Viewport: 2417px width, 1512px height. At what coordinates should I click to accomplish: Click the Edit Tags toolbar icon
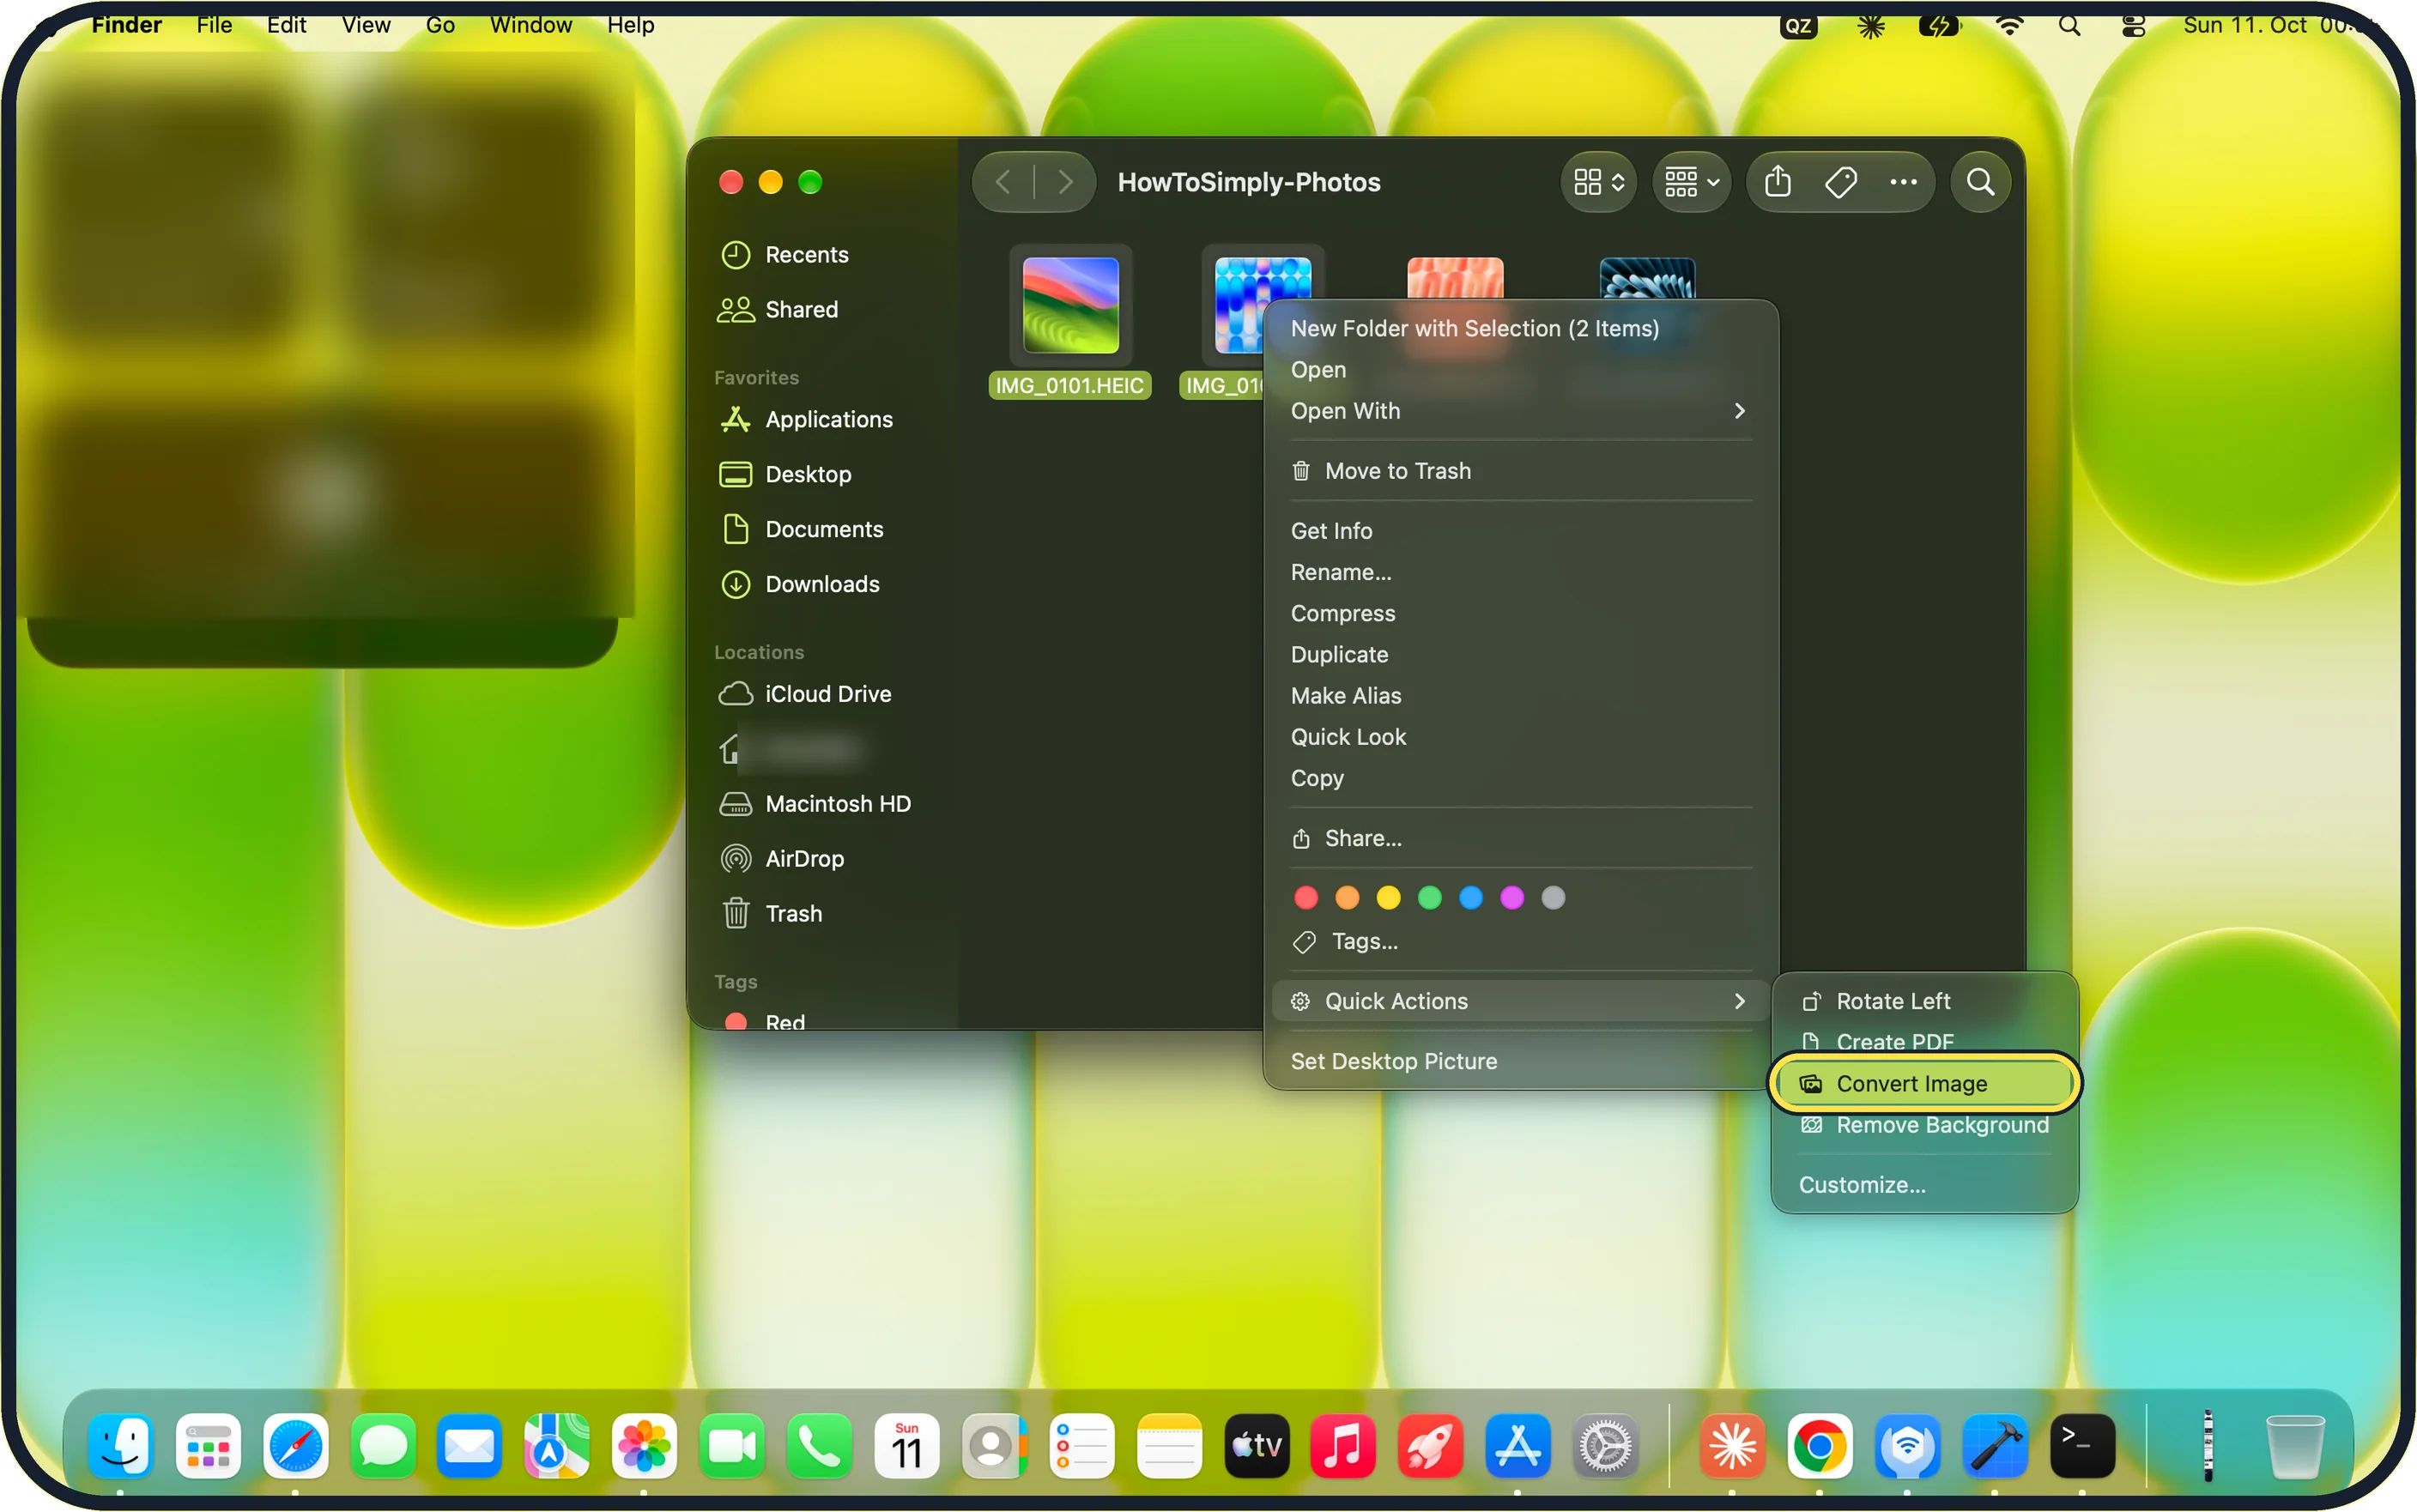[x=1840, y=182]
